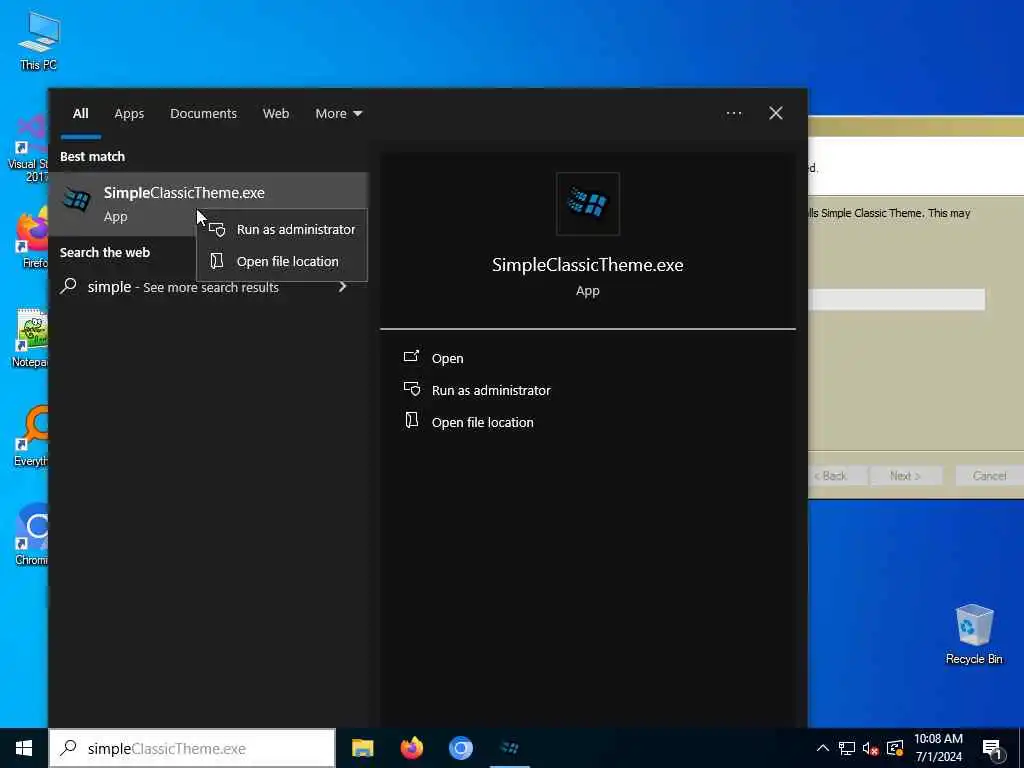
Task: Expand the More filter dropdown
Action: click(x=338, y=114)
